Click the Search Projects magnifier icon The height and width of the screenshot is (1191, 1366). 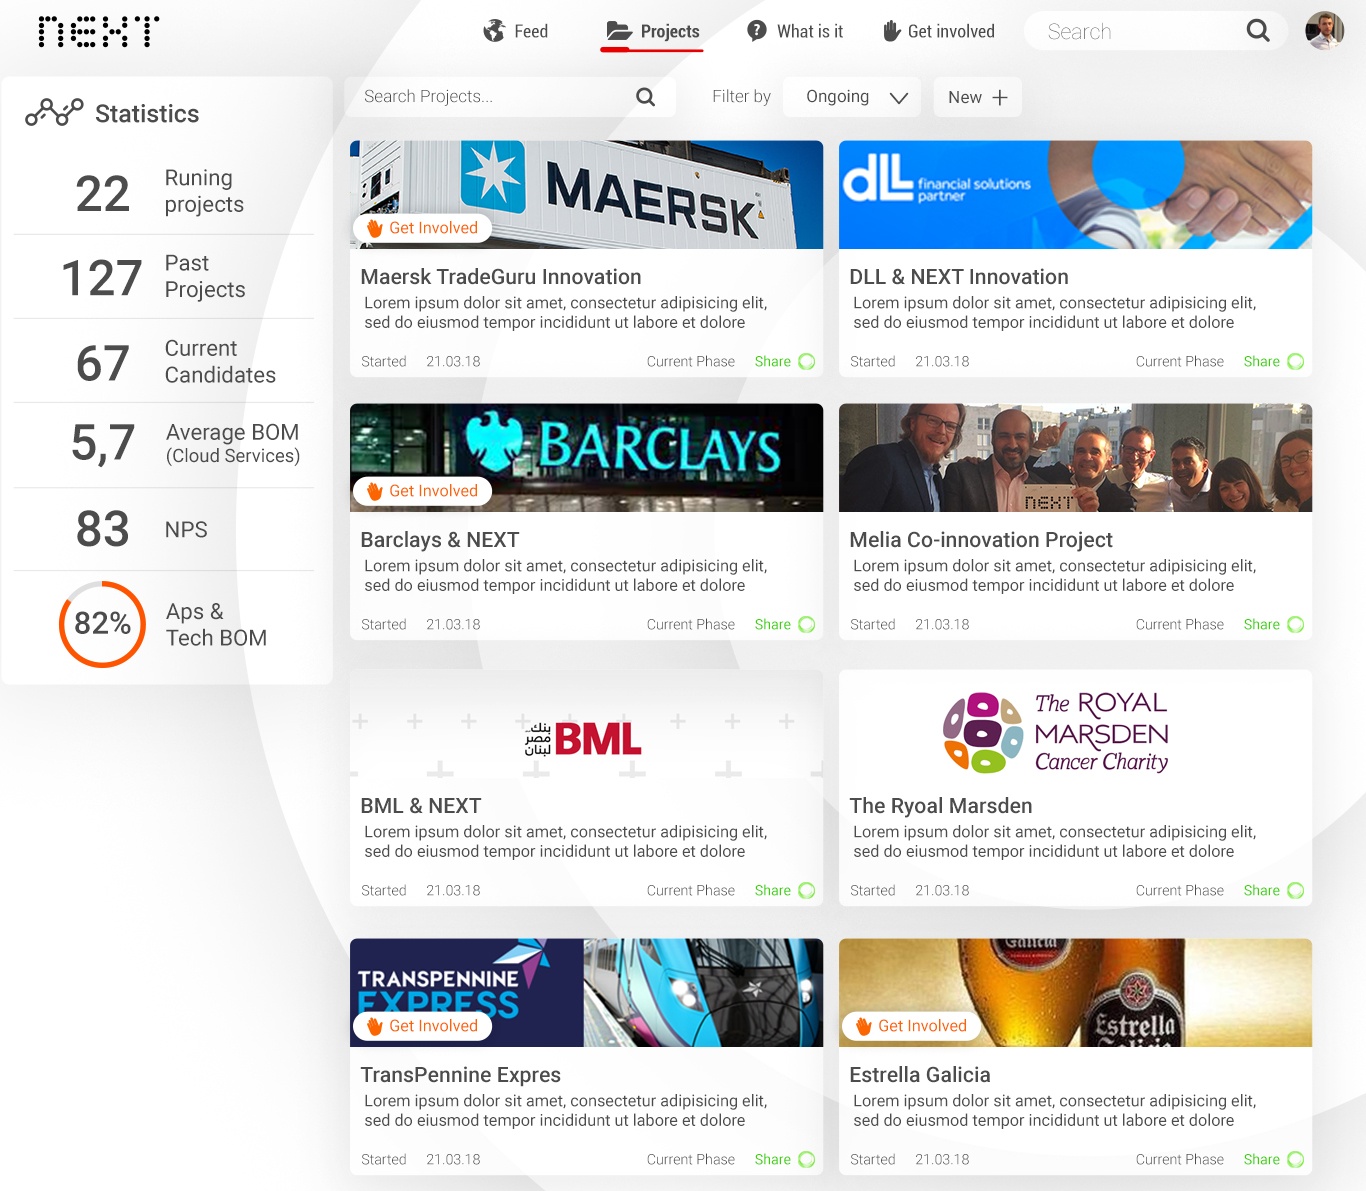[x=646, y=97]
